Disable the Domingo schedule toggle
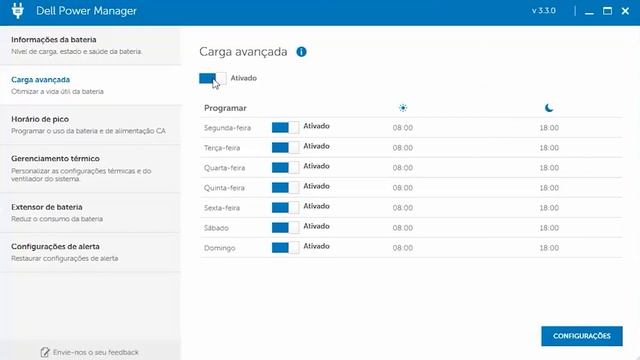The image size is (640, 360). coord(285,248)
